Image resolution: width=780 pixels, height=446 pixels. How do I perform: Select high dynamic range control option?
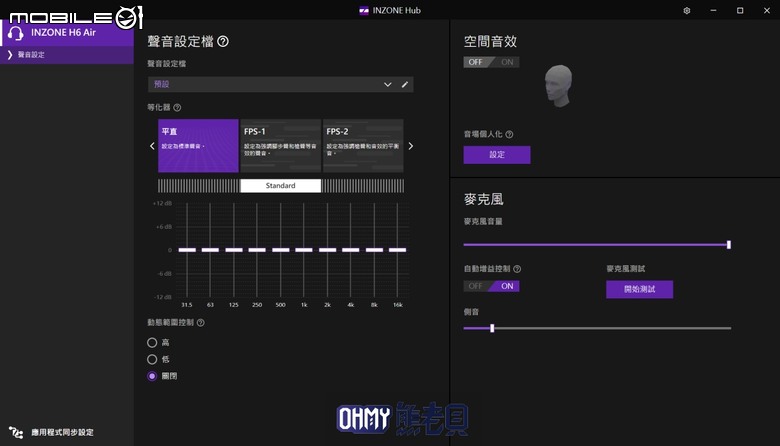tap(152, 343)
